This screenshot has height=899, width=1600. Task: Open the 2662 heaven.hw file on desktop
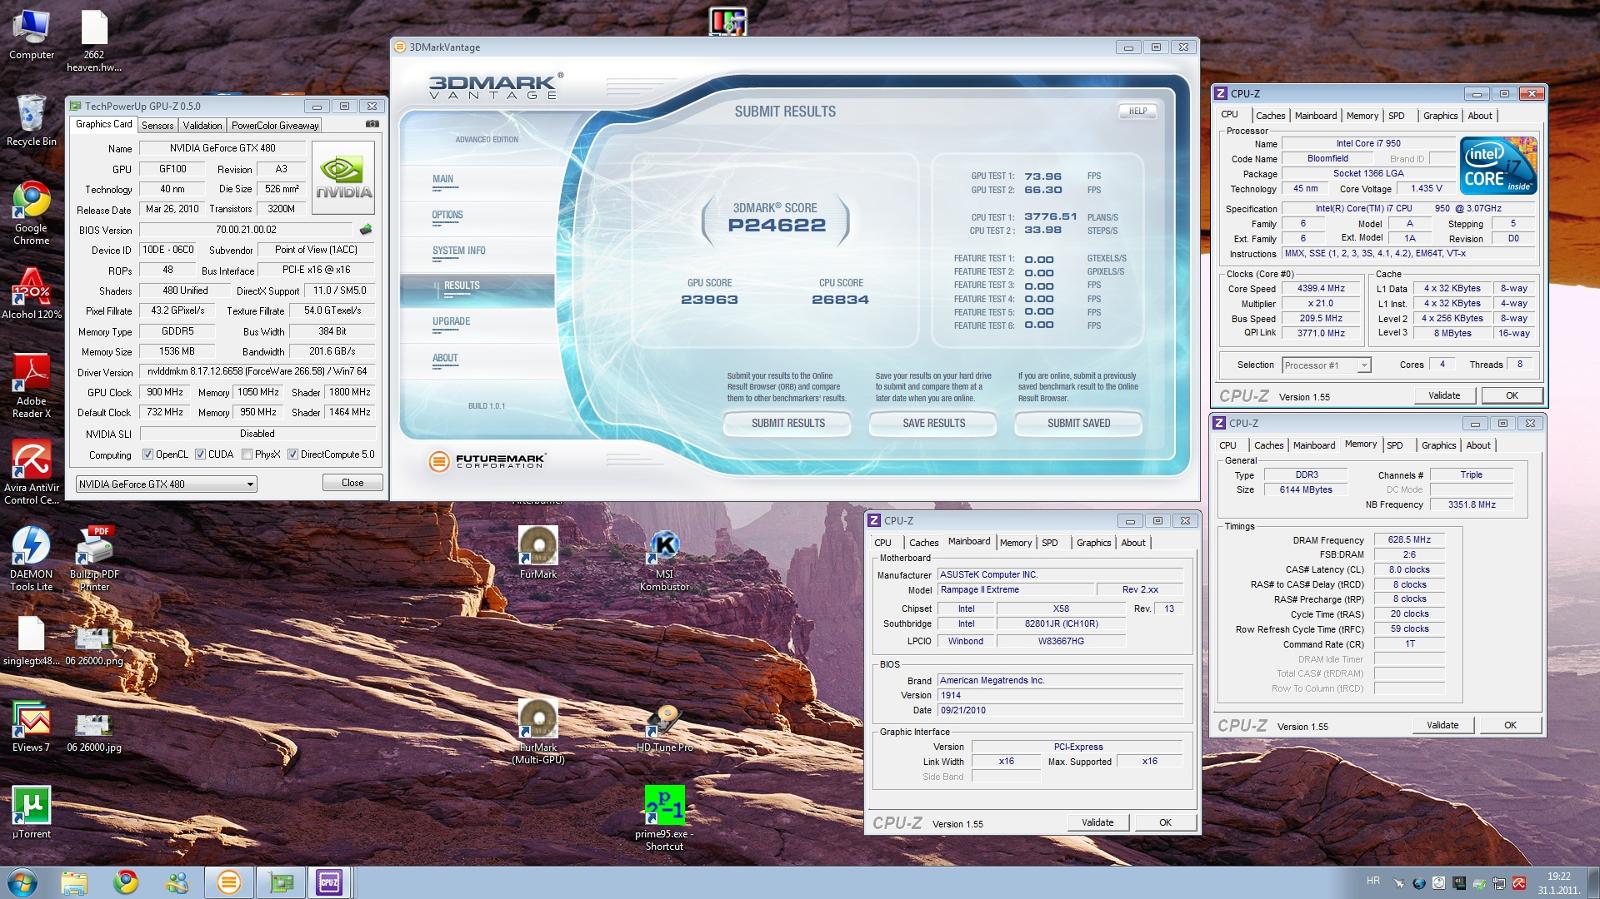pyautogui.click(x=94, y=42)
